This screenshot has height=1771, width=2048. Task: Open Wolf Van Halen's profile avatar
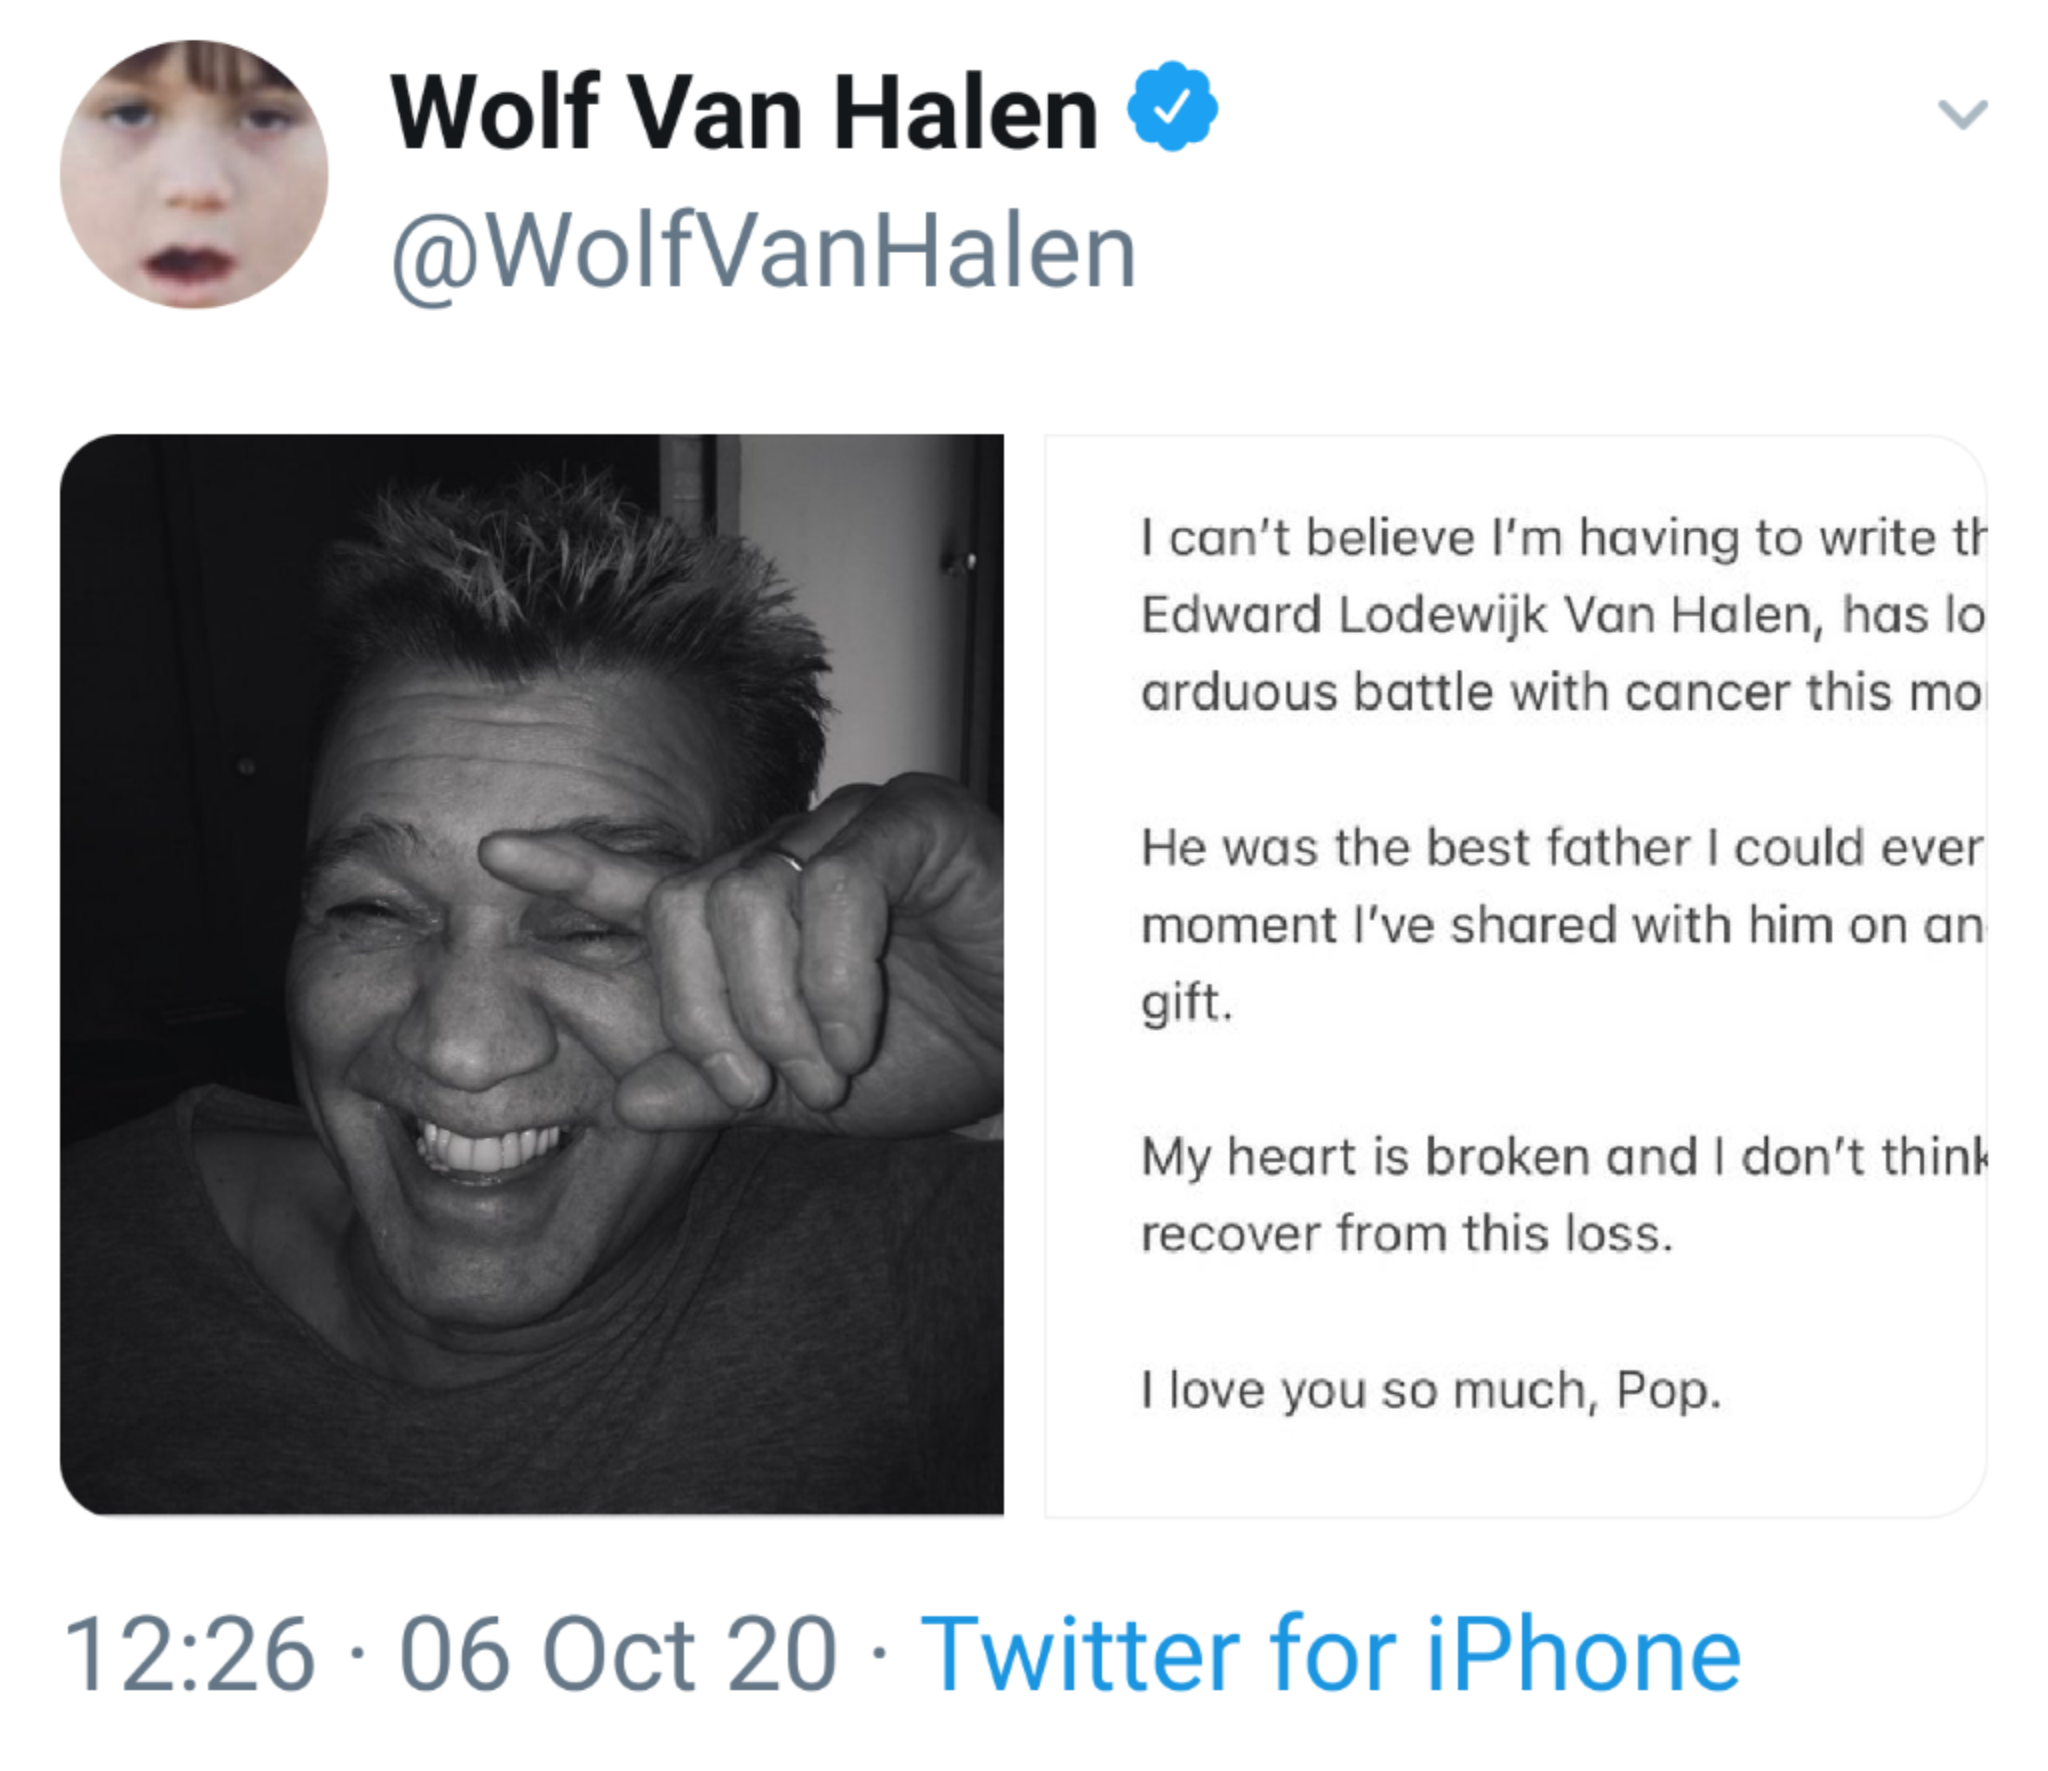[x=194, y=174]
